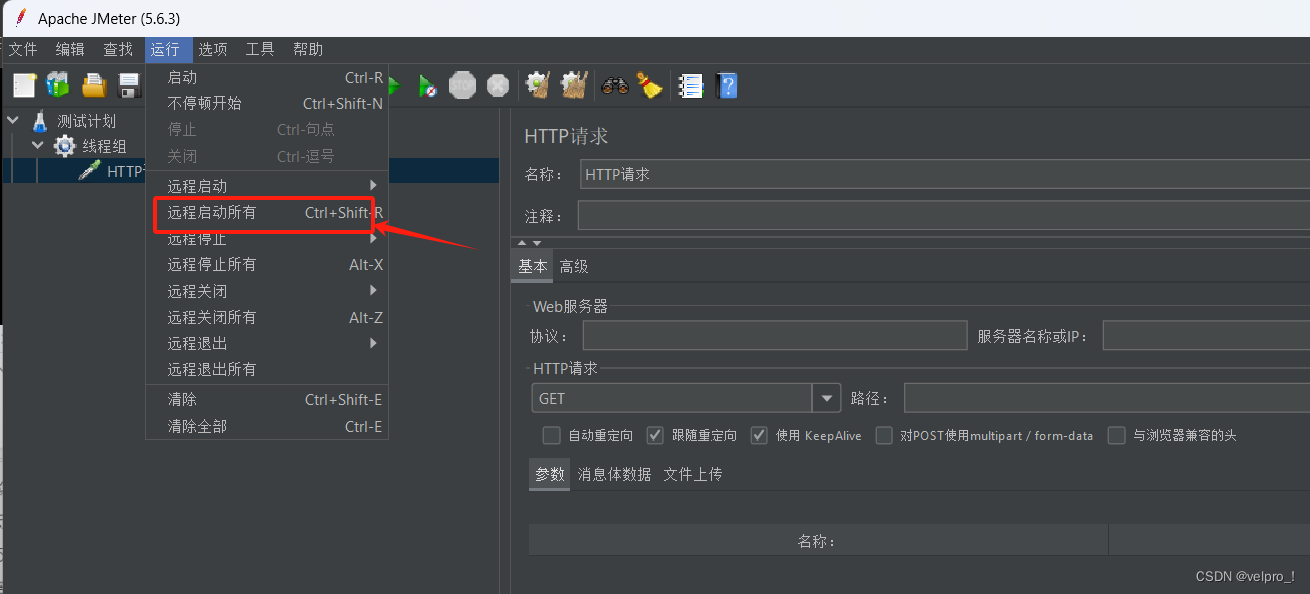Expand the 远程关闭 submenu
The width and height of the screenshot is (1310, 594).
pos(267,291)
